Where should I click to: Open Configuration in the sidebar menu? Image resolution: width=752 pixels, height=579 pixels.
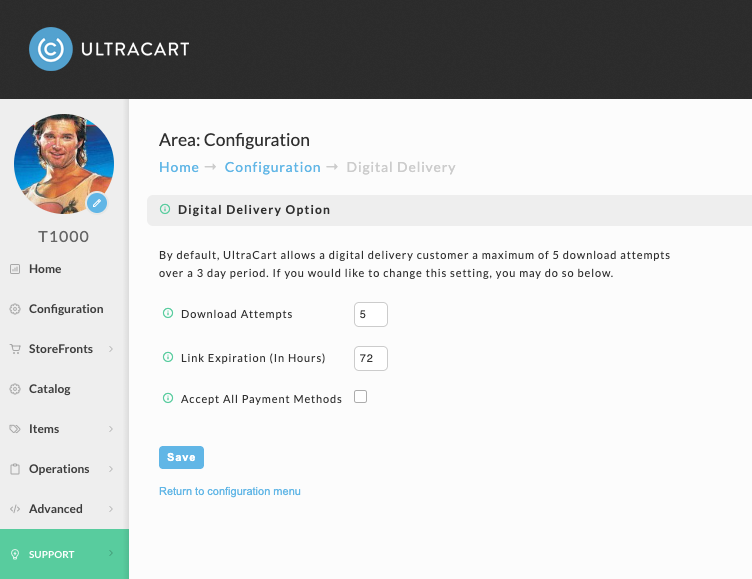coord(66,309)
